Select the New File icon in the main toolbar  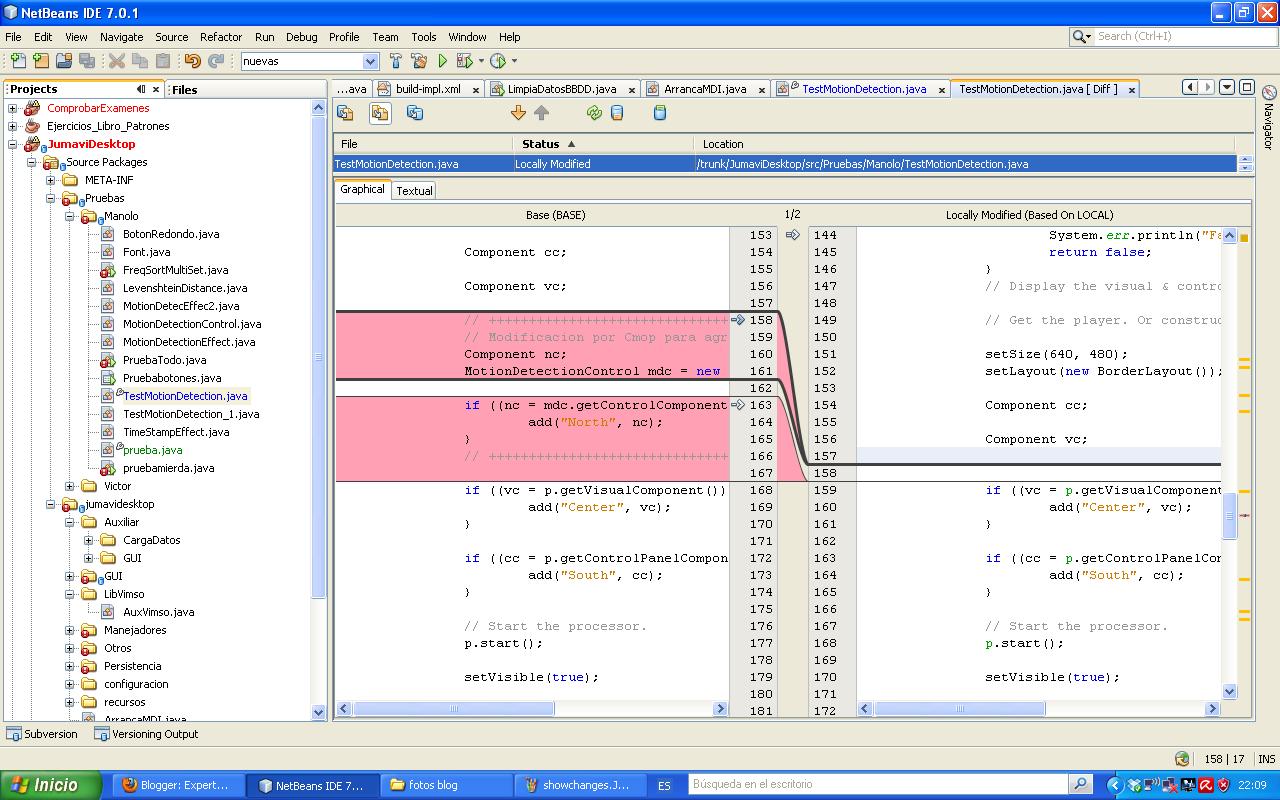pos(18,61)
